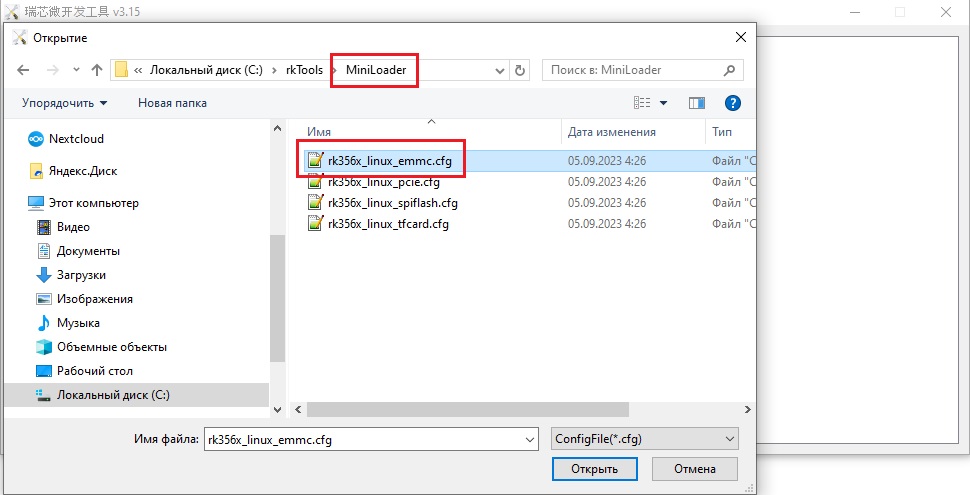This screenshot has height=495, width=970.
Task: Select Локальный диск (C:) in the sidebar
Action: click(113, 395)
